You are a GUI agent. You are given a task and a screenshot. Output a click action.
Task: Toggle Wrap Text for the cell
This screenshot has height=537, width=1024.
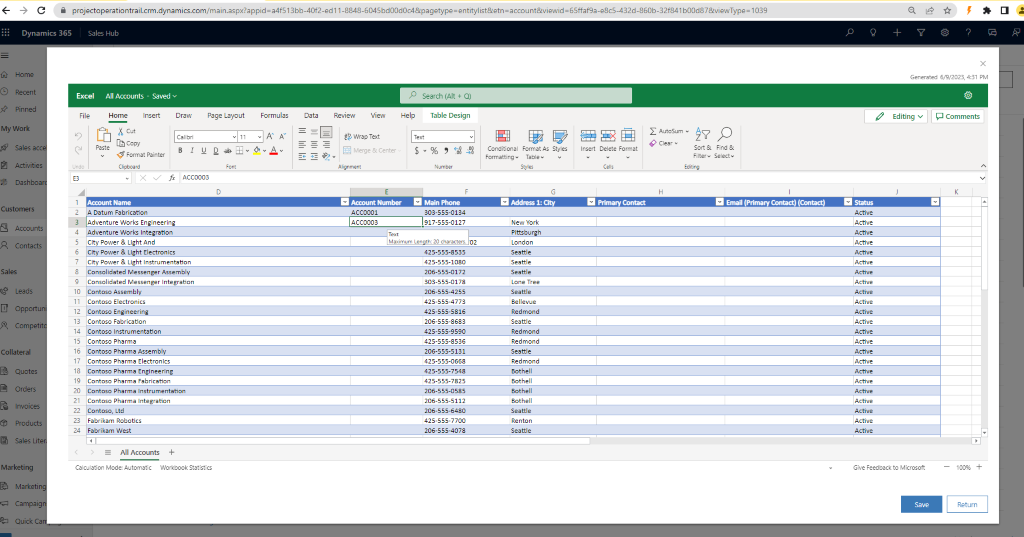[361, 137]
